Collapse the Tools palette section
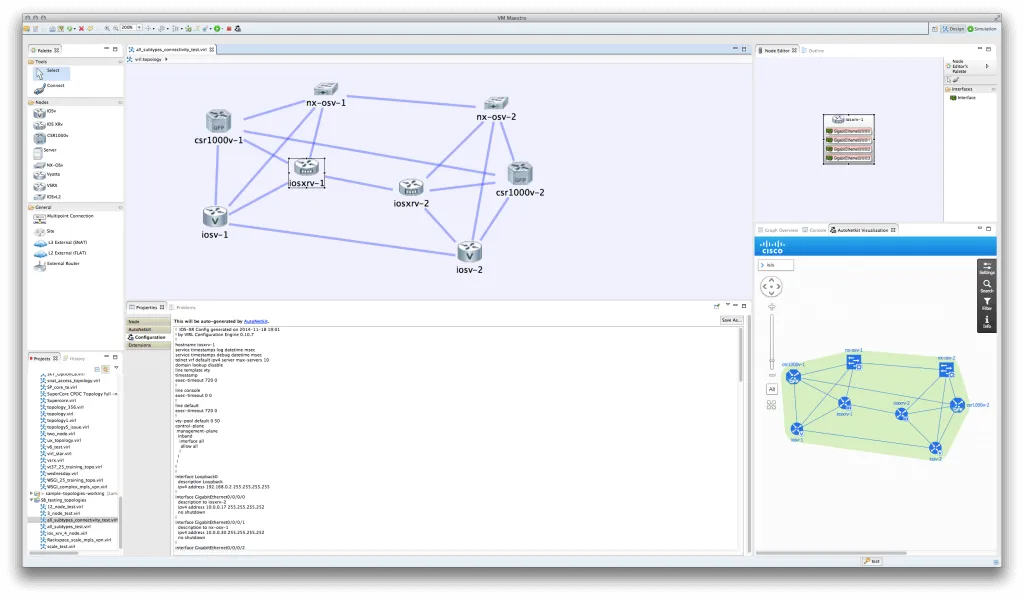Viewport: 1024px width, 598px height. click(x=120, y=62)
